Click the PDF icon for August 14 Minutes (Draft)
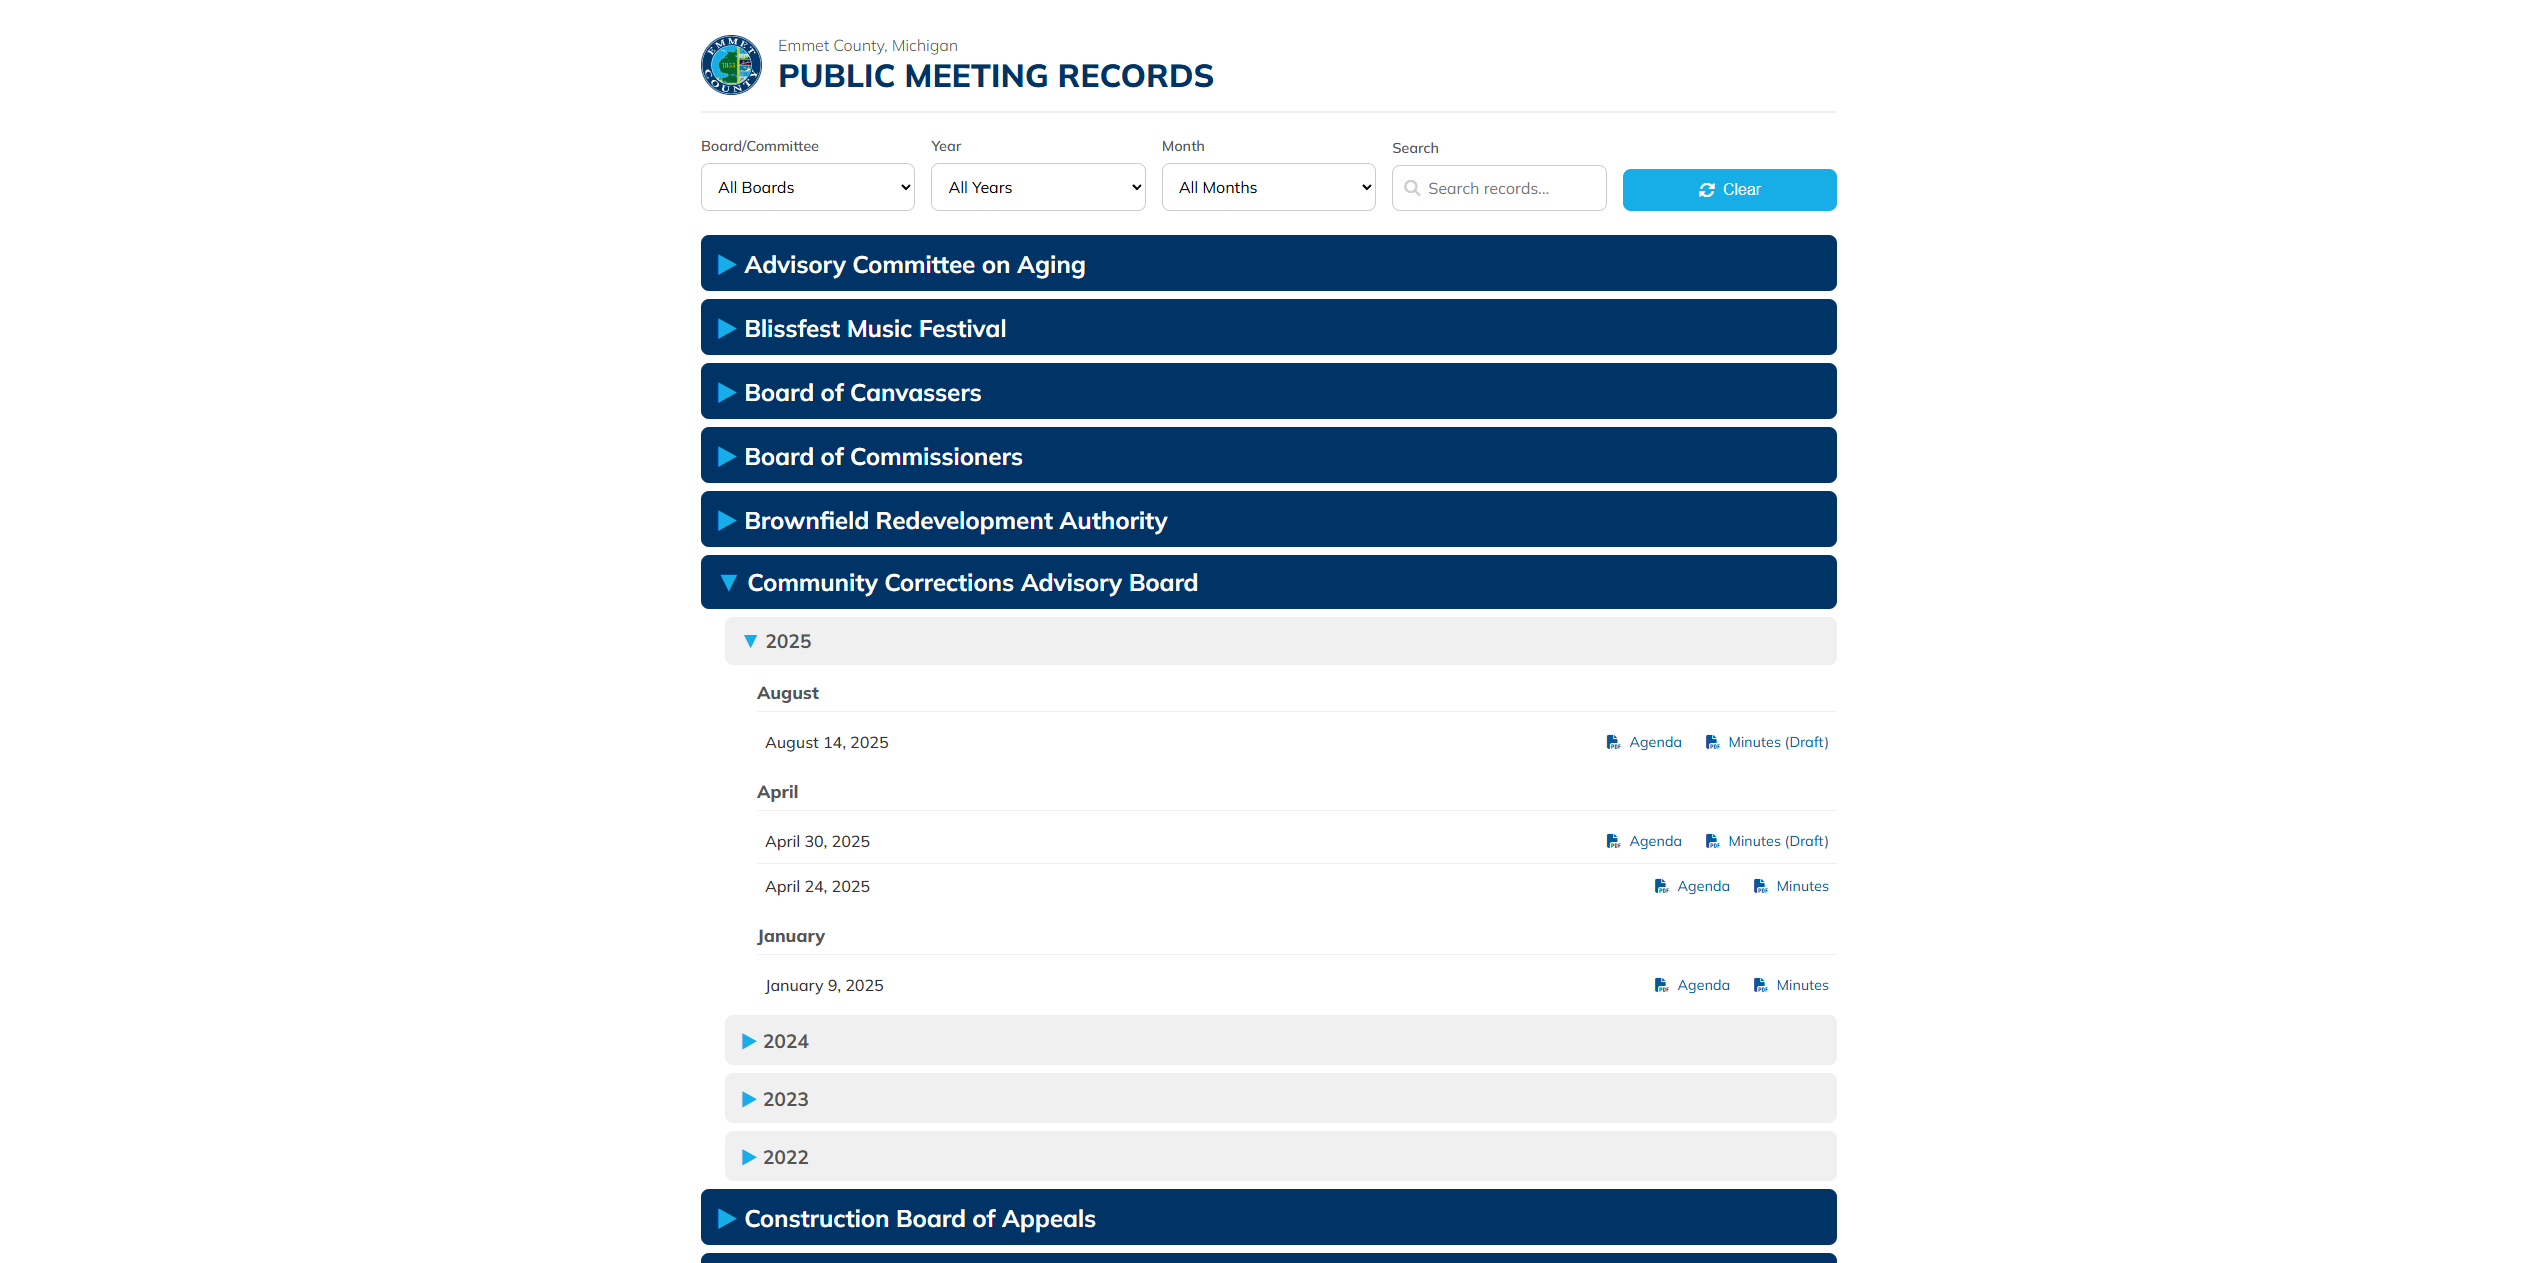 pyautogui.click(x=1712, y=742)
